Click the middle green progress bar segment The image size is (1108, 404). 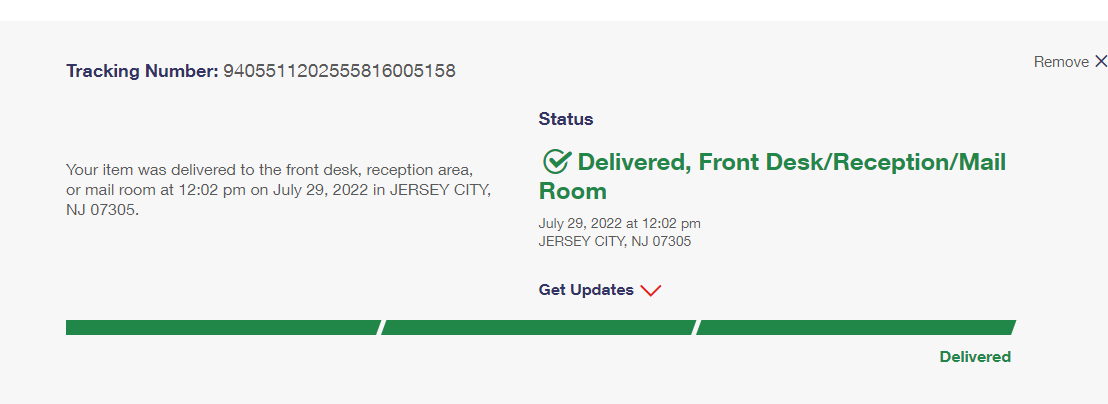click(538, 327)
